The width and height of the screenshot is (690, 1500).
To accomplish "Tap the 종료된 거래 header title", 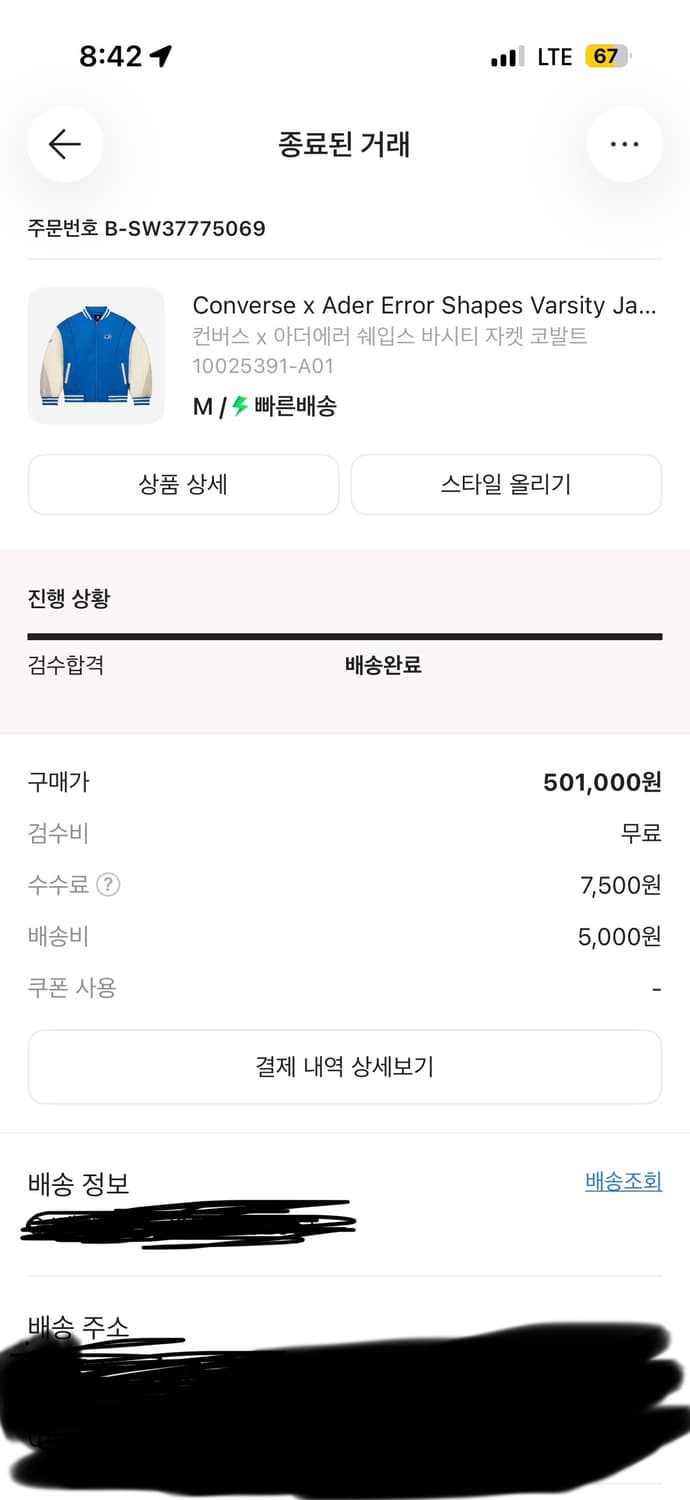I will click(x=345, y=144).
